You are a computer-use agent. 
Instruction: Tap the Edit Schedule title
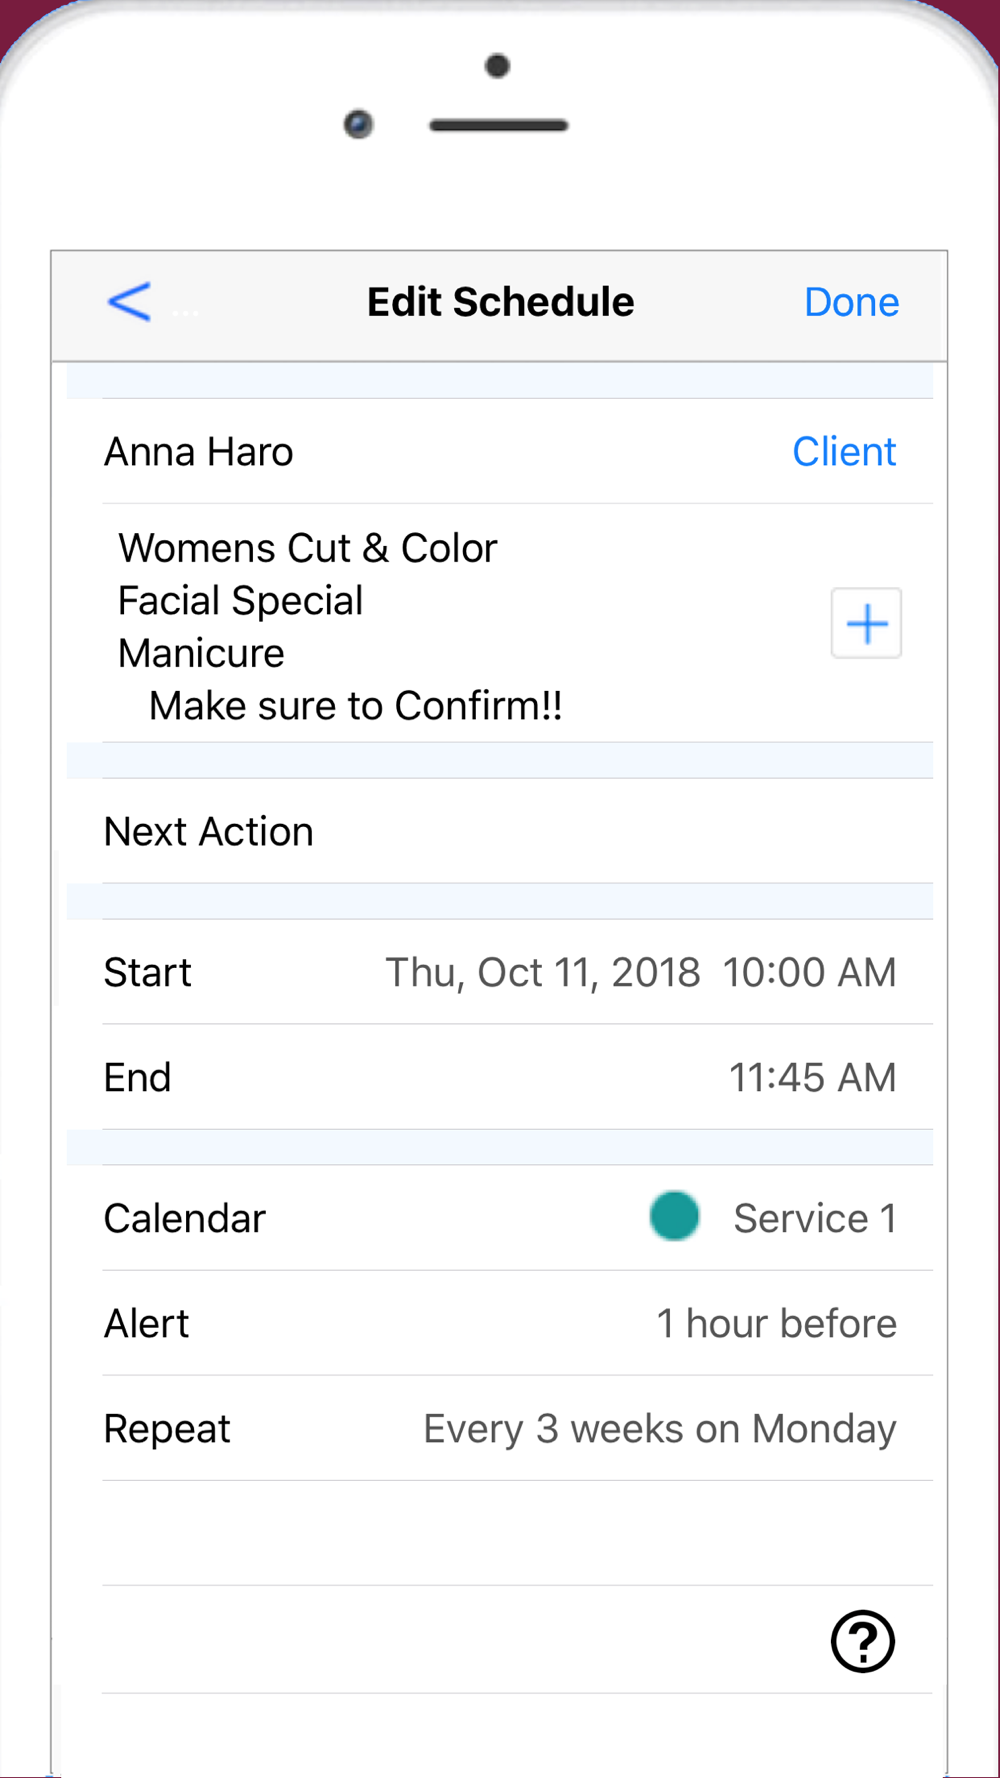tap(500, 302)
